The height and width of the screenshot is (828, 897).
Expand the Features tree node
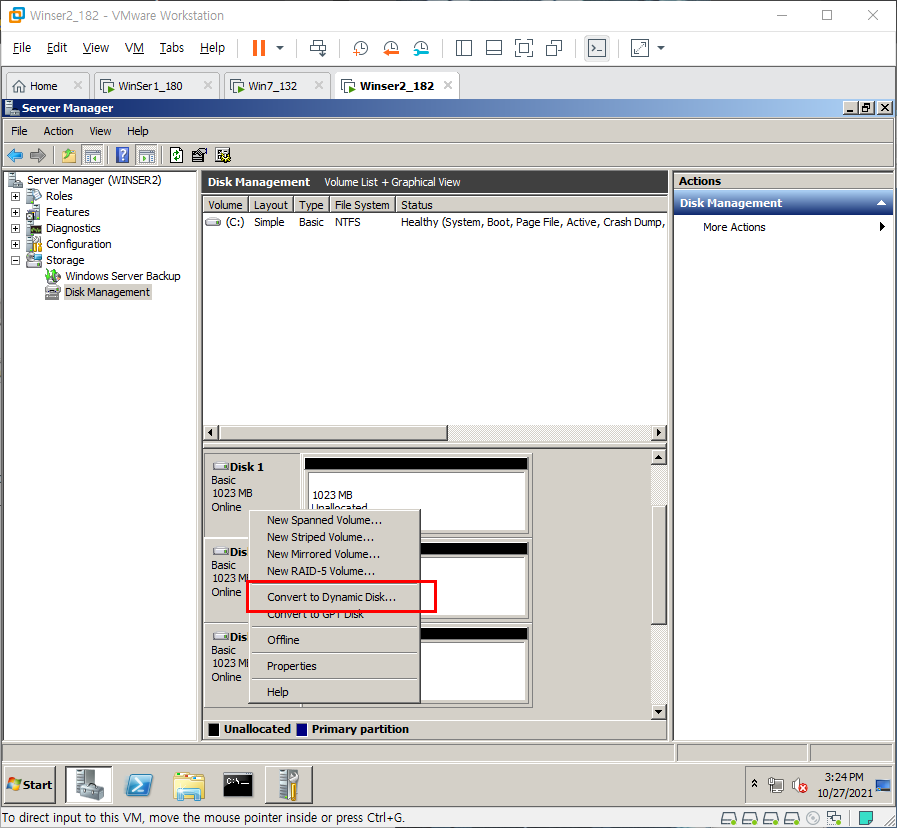15,212
